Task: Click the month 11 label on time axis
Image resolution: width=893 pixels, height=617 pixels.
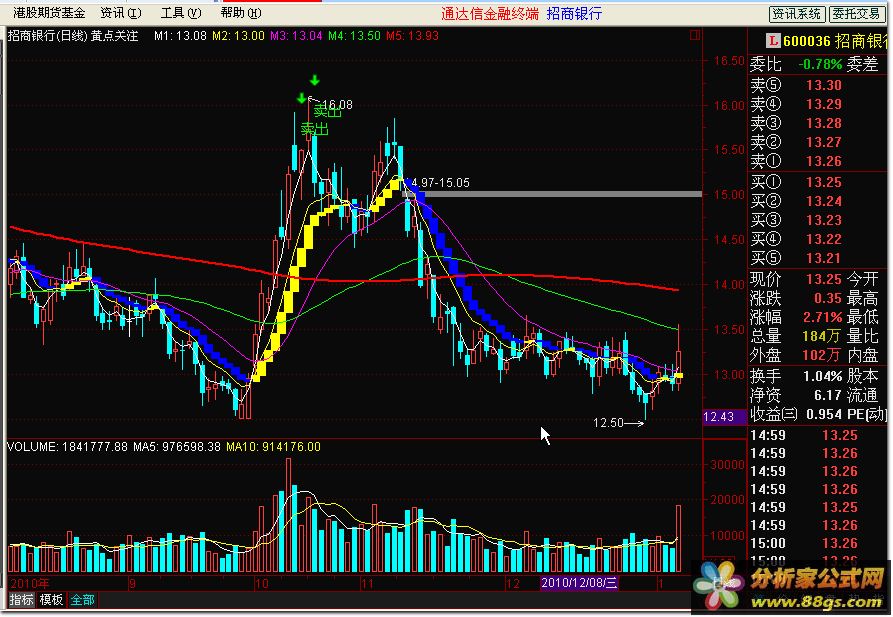Action: [367, 584]
